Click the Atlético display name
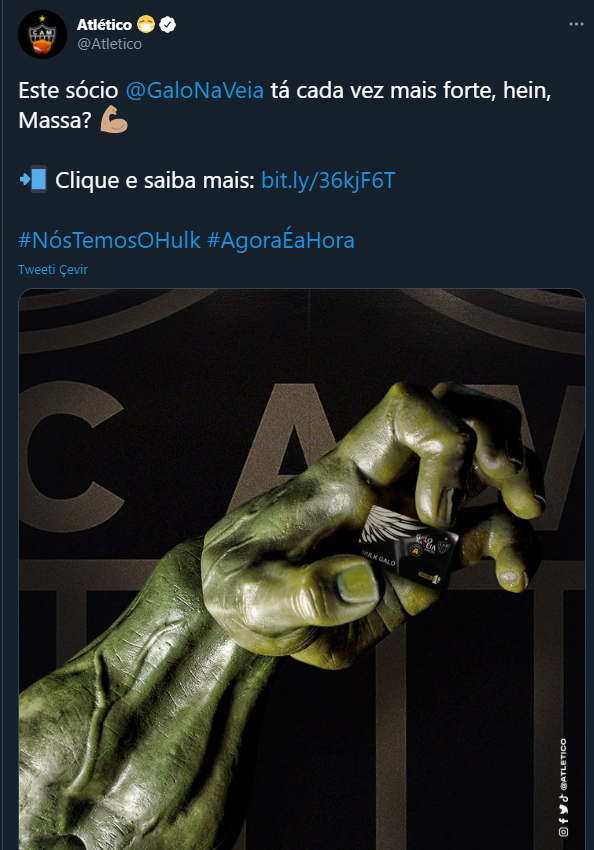Image resolution: width=594 pixels, height=850 pixels. (104, 24)
